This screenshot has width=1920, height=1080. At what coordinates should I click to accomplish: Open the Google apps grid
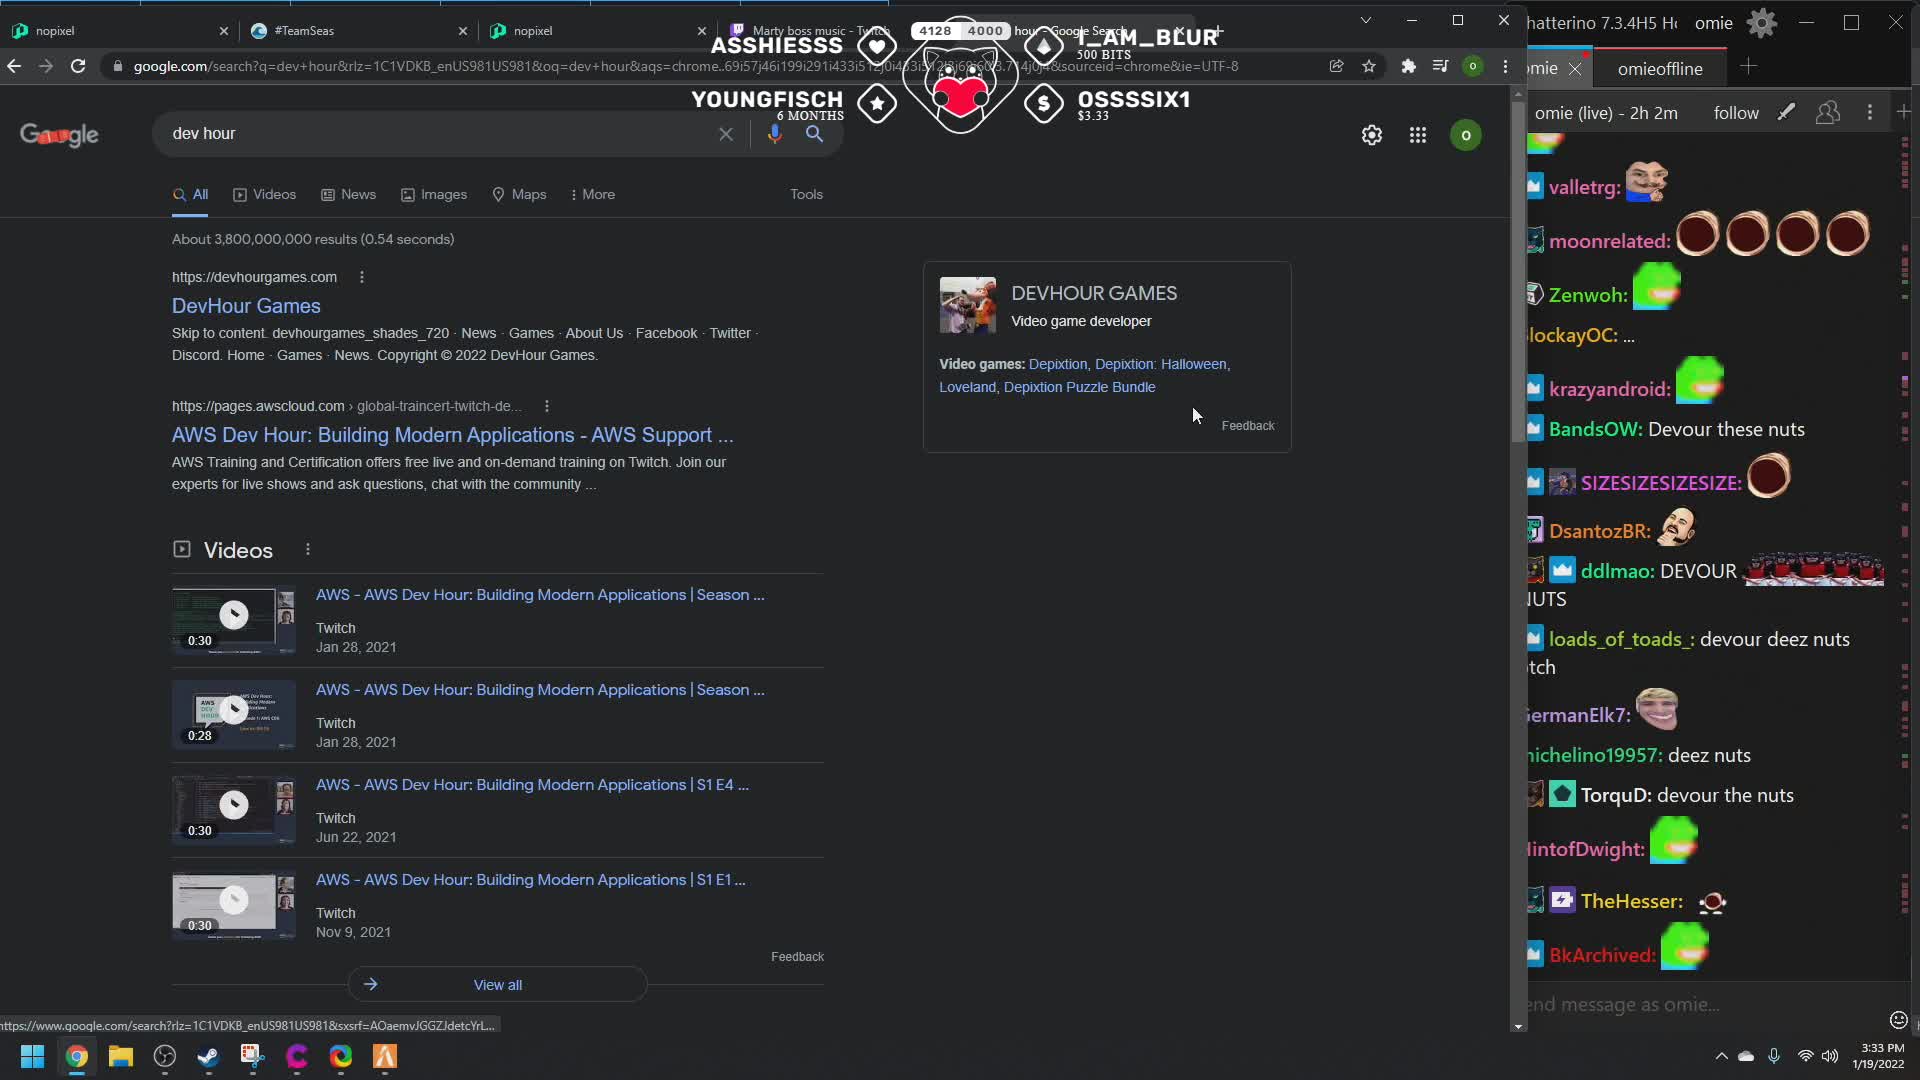point(1418,135)
